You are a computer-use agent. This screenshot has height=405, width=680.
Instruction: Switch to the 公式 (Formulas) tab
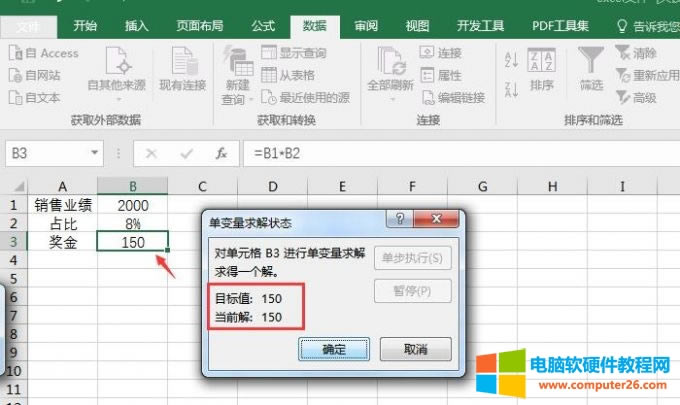coord(263,26)
